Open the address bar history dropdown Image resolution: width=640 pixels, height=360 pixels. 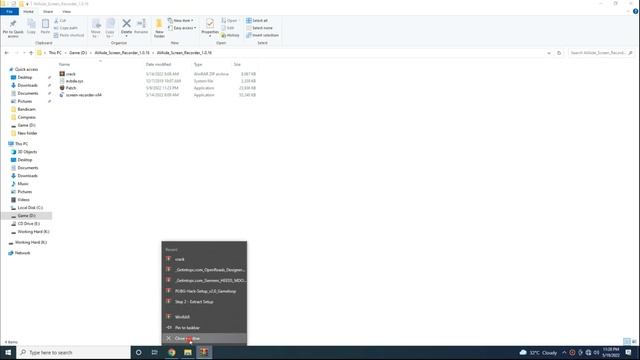(549, 53)
